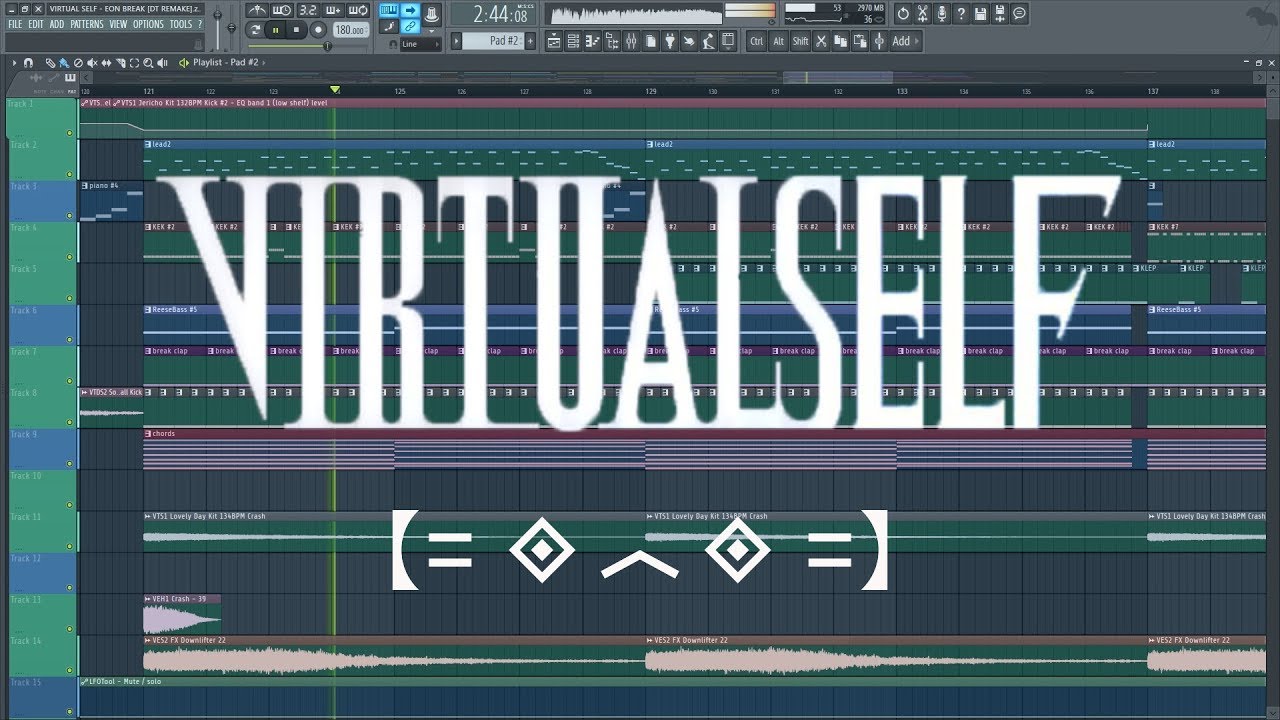Click the Shift modifier button

click(x=801, y=41)
